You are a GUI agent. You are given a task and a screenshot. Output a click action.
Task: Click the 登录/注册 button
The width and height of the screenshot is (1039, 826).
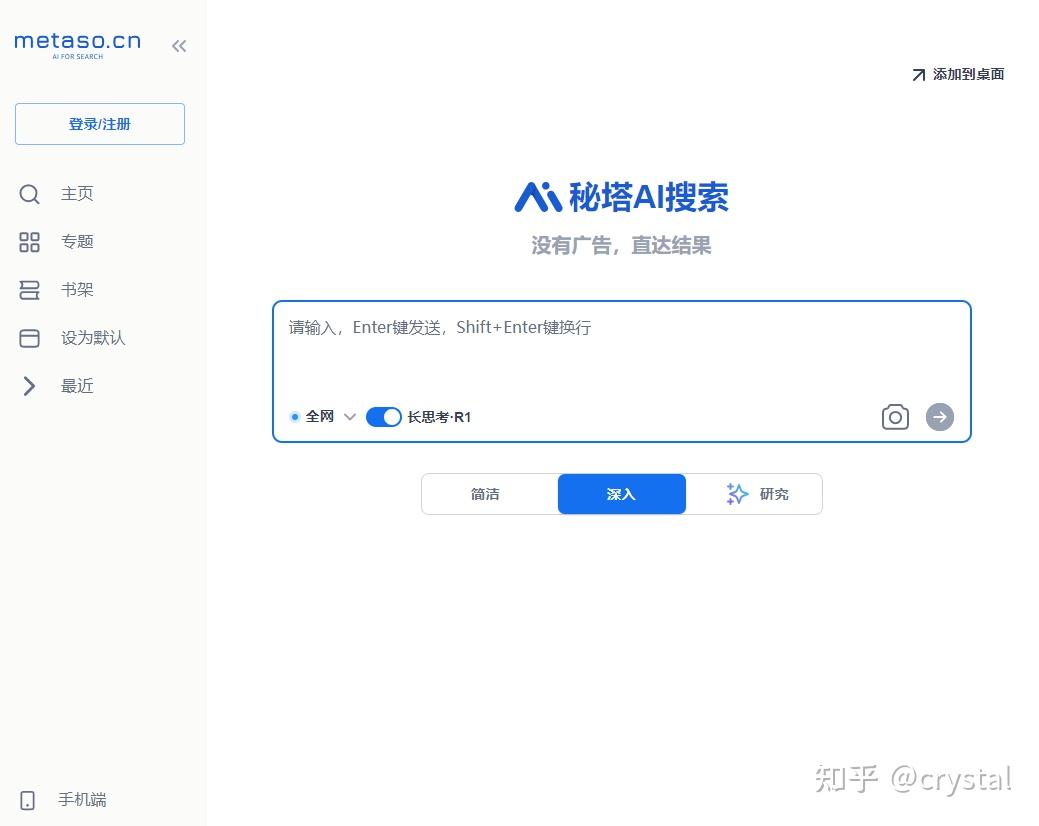point(100,124)
